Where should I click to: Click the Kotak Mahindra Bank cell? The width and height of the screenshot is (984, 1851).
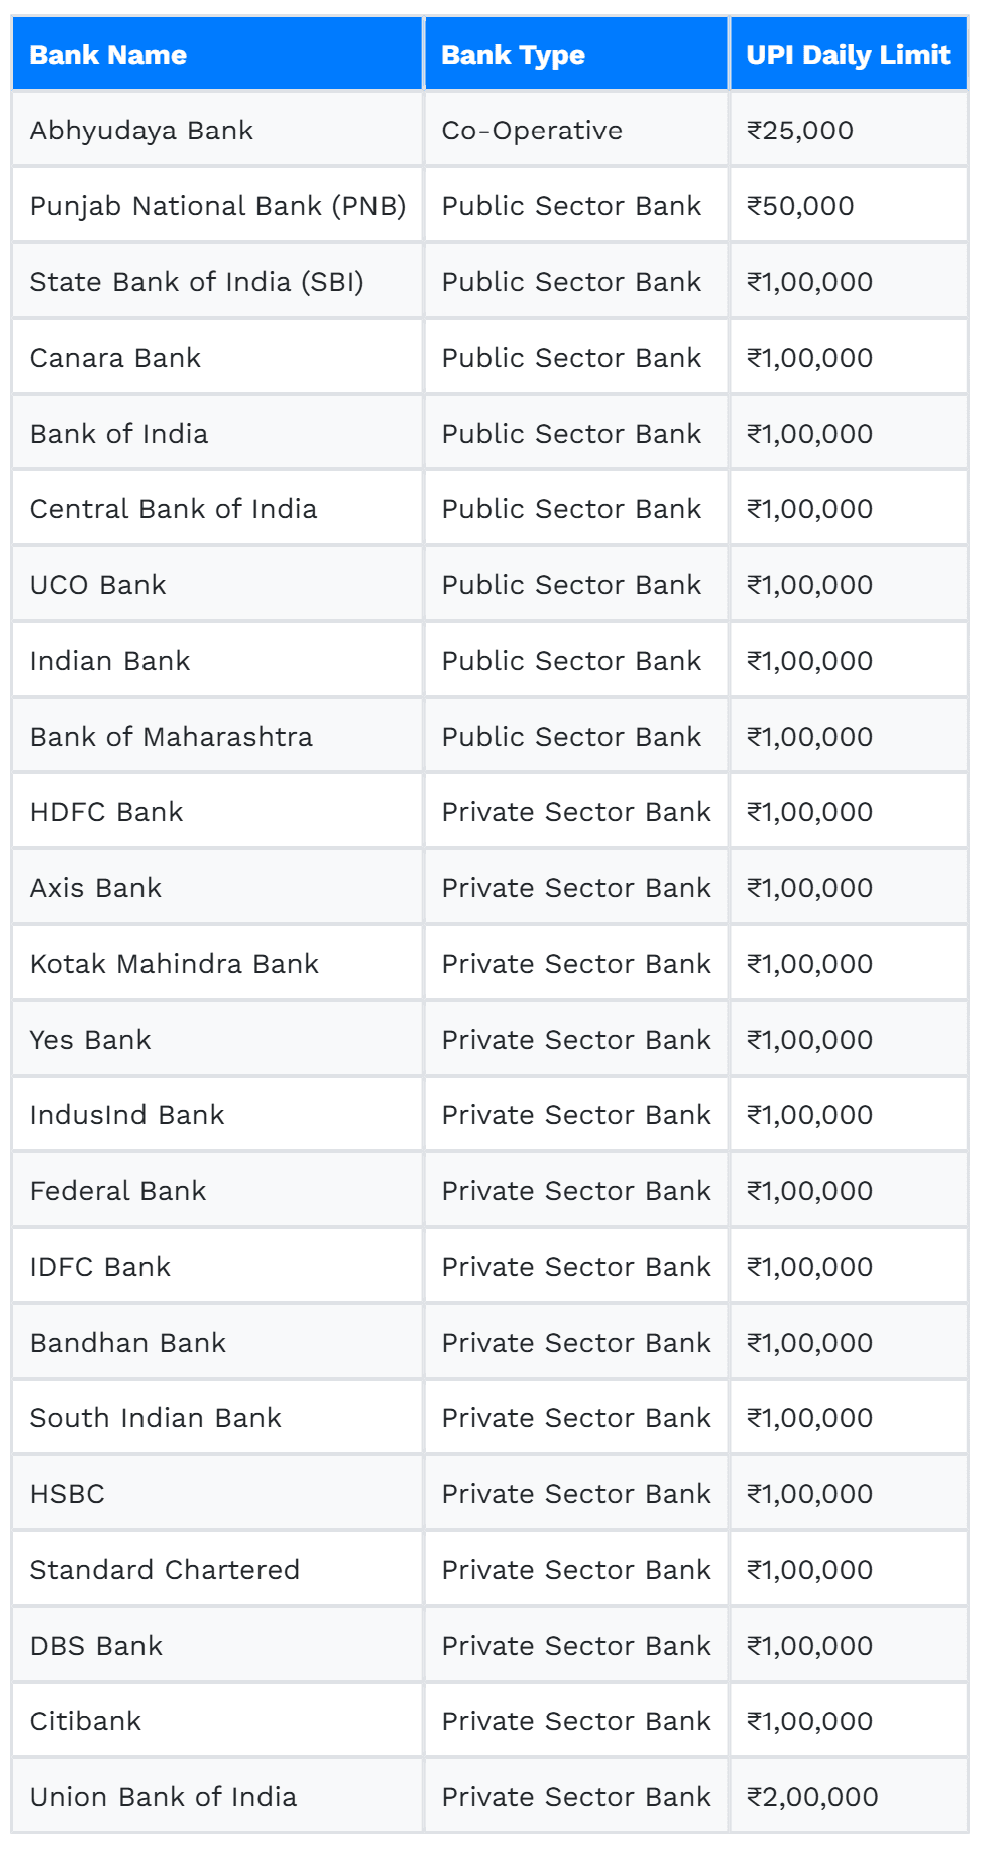click(218, 964)
